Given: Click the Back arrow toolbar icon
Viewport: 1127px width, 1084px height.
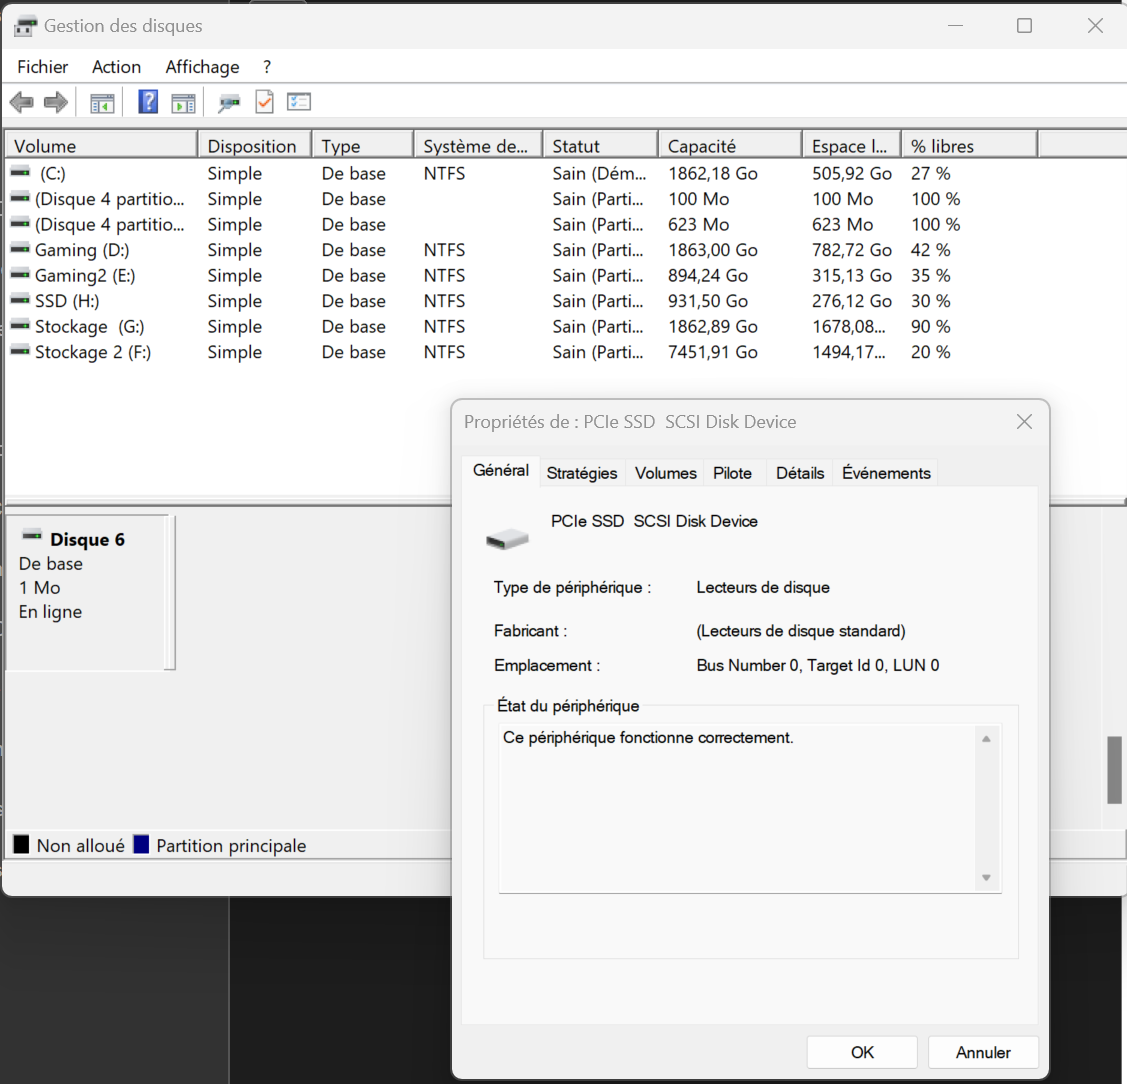Looking at the screenshot, I should (x=21, y=102).
